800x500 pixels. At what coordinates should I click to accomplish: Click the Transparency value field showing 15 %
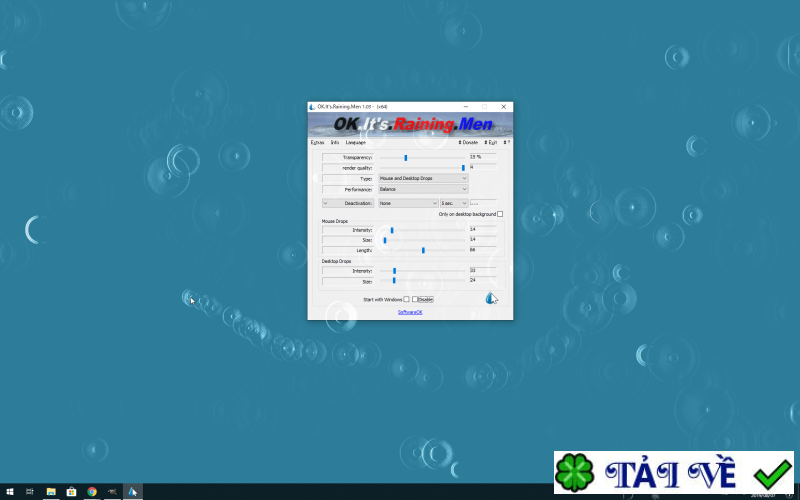(x=483, y=157)
